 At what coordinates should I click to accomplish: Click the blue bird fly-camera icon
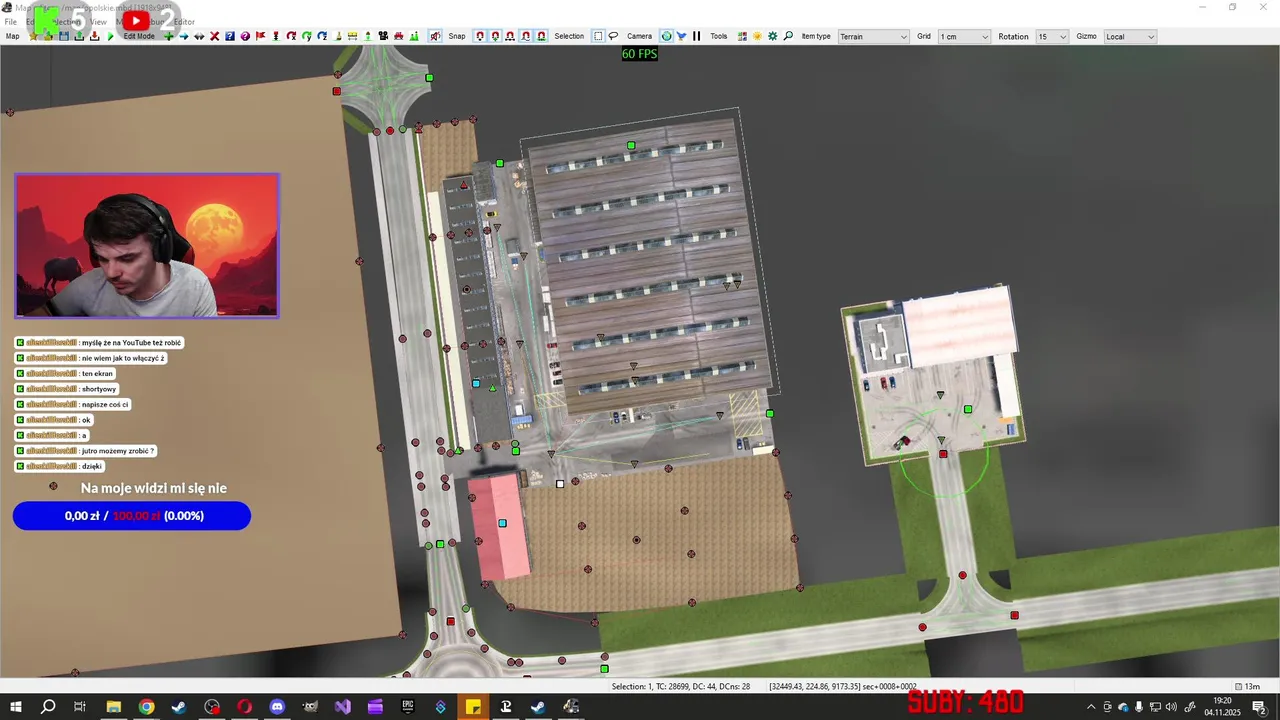[x=681, y=36]
